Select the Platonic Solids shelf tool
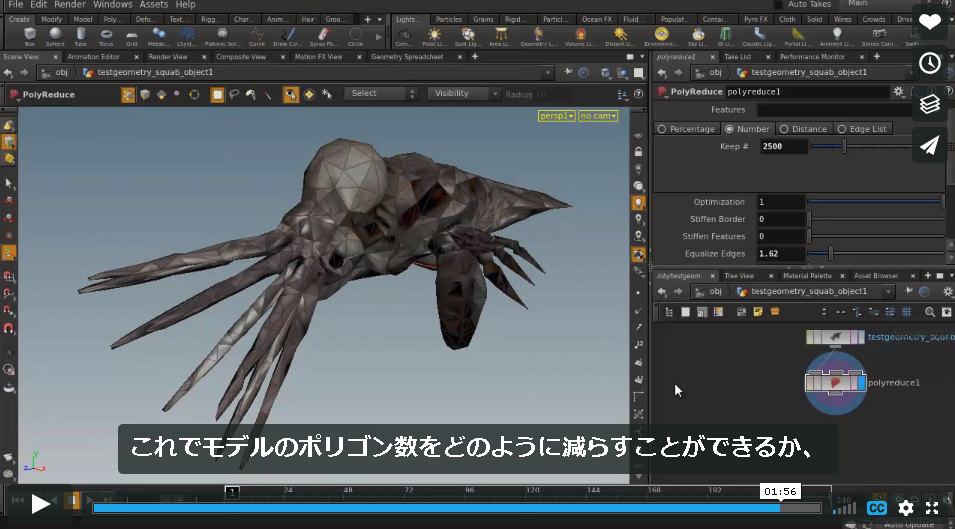The width and height of the screenshot is (955, 529). click(x=222, y=36)
